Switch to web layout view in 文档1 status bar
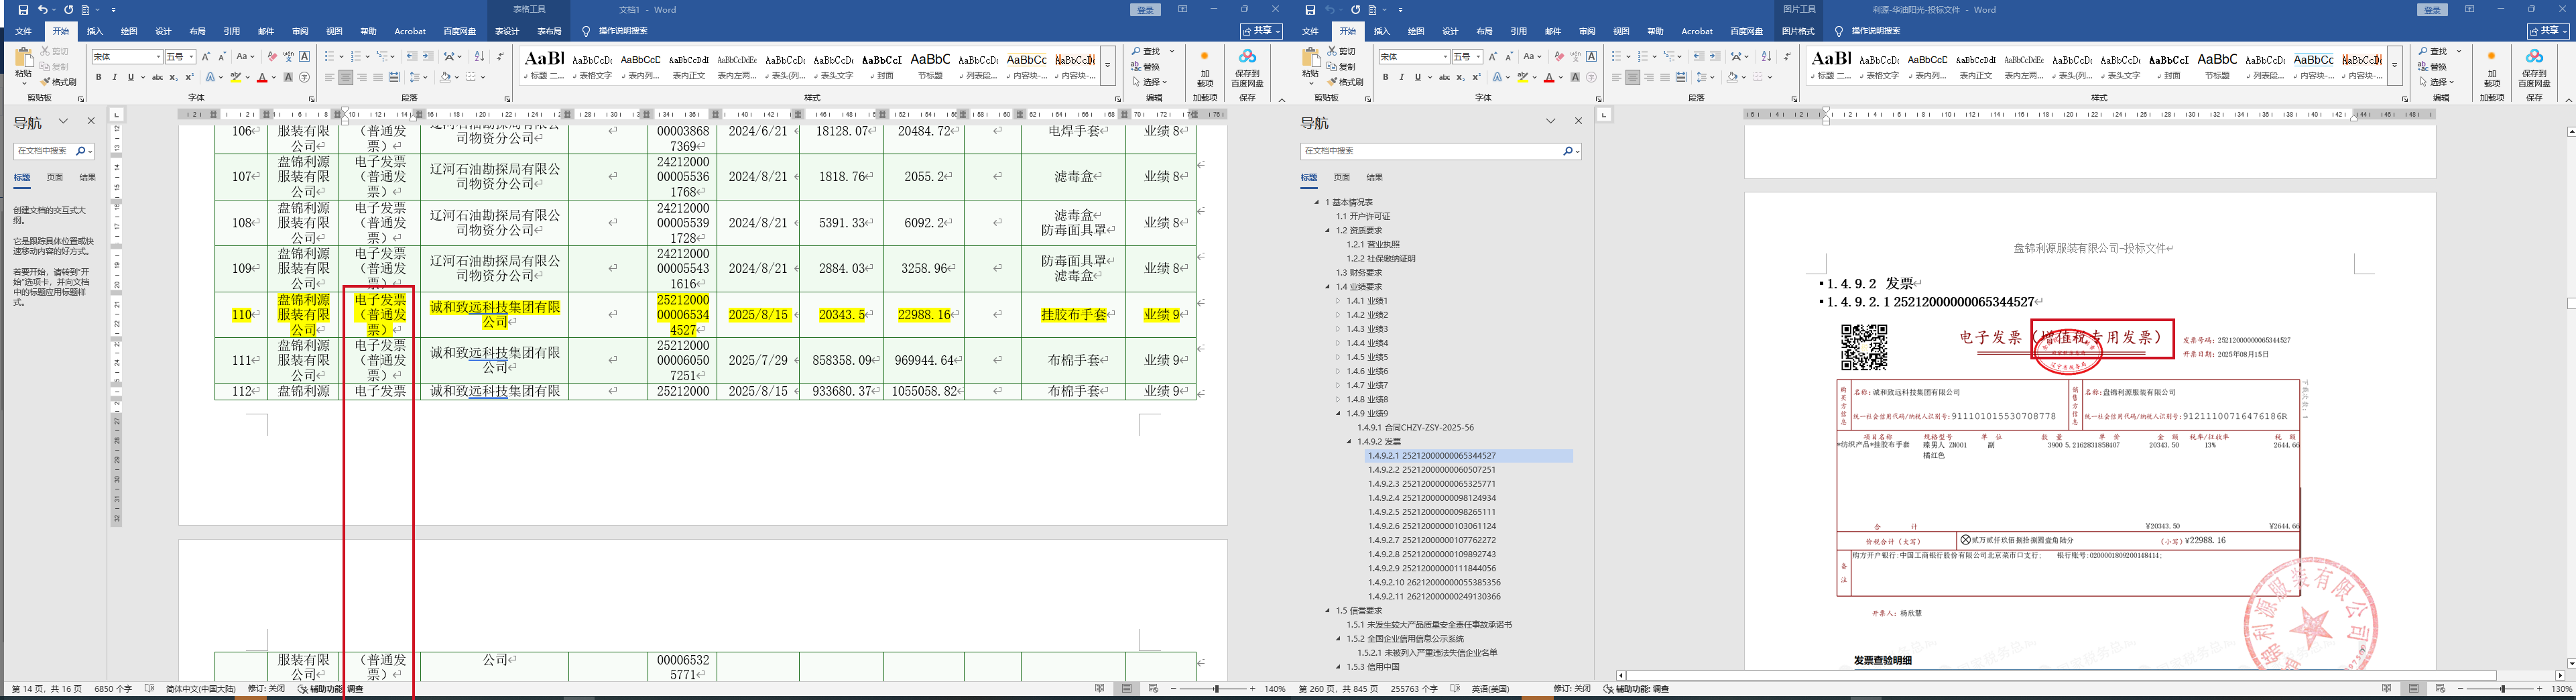2576x700 pixels. point(1153,689)
